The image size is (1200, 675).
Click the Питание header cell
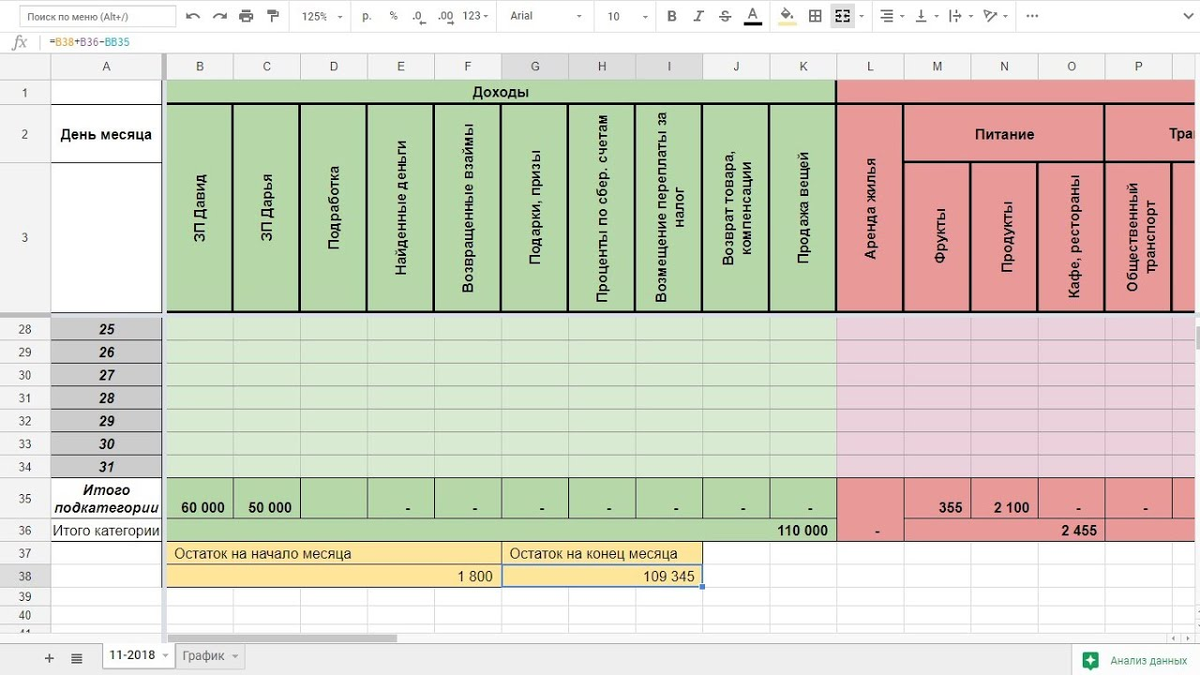tap(1004, 133)
